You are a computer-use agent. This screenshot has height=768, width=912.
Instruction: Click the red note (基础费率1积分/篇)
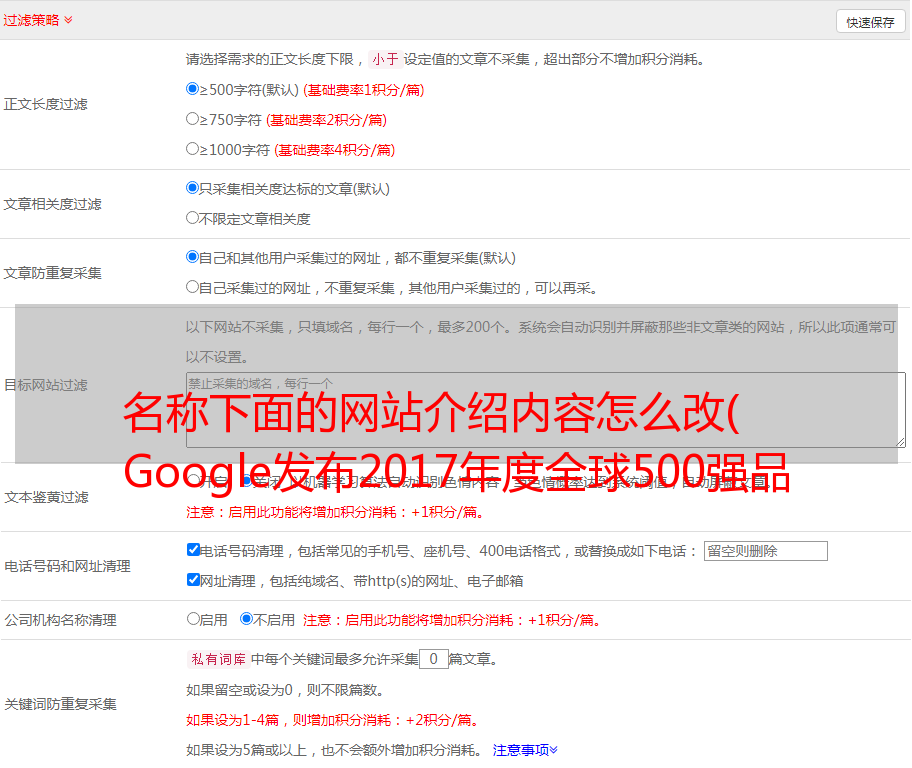pyautogui.click(x=364, y=90)
